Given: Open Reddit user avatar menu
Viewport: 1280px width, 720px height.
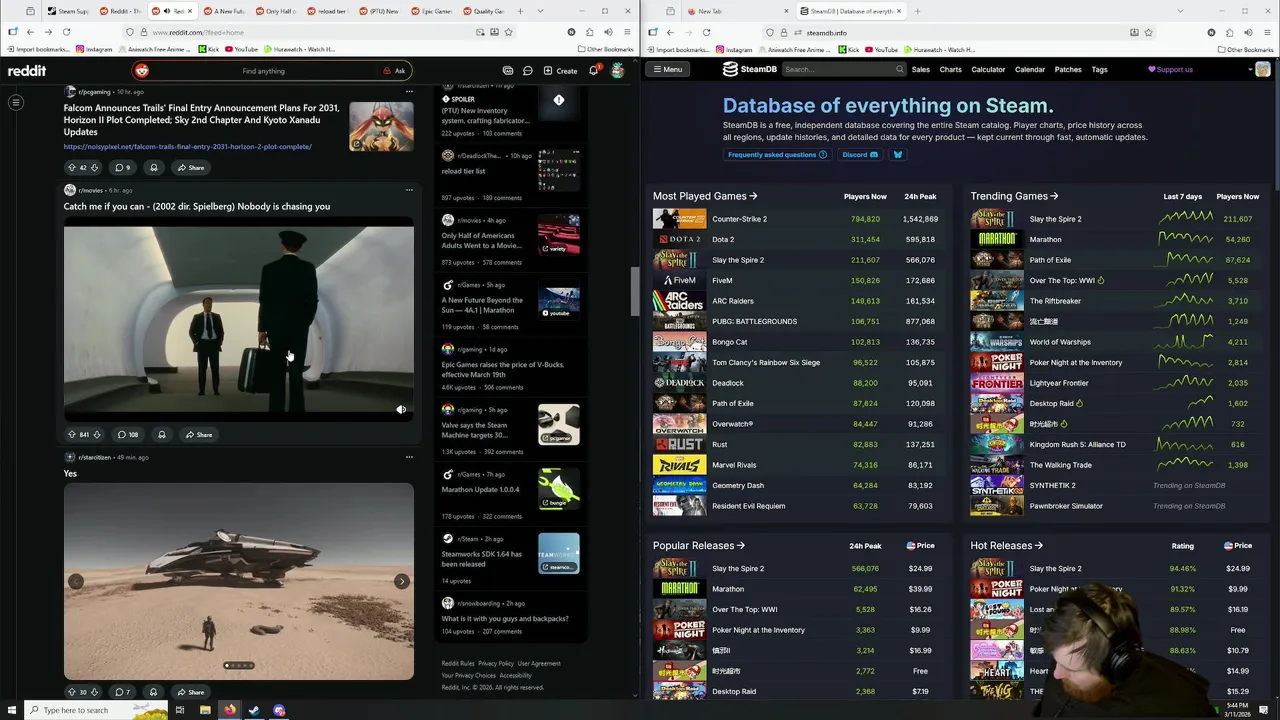Looking at the screenshot, I should (618, 70).
